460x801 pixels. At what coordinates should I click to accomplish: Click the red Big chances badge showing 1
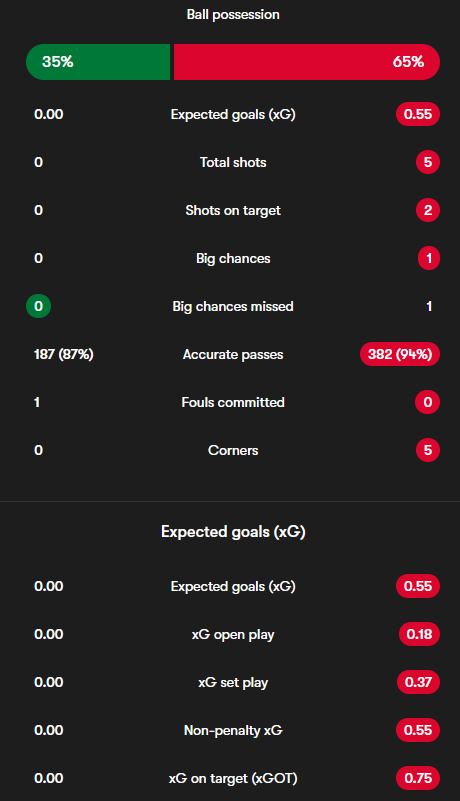pos(429,258)
